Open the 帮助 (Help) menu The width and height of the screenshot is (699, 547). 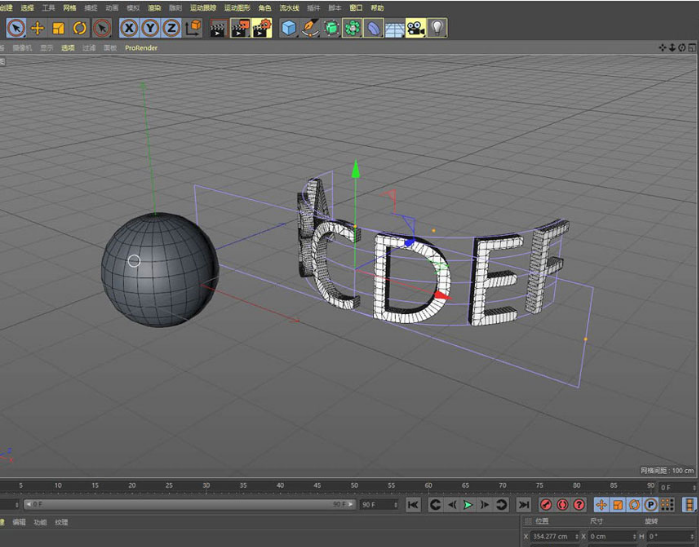[377, 8]
